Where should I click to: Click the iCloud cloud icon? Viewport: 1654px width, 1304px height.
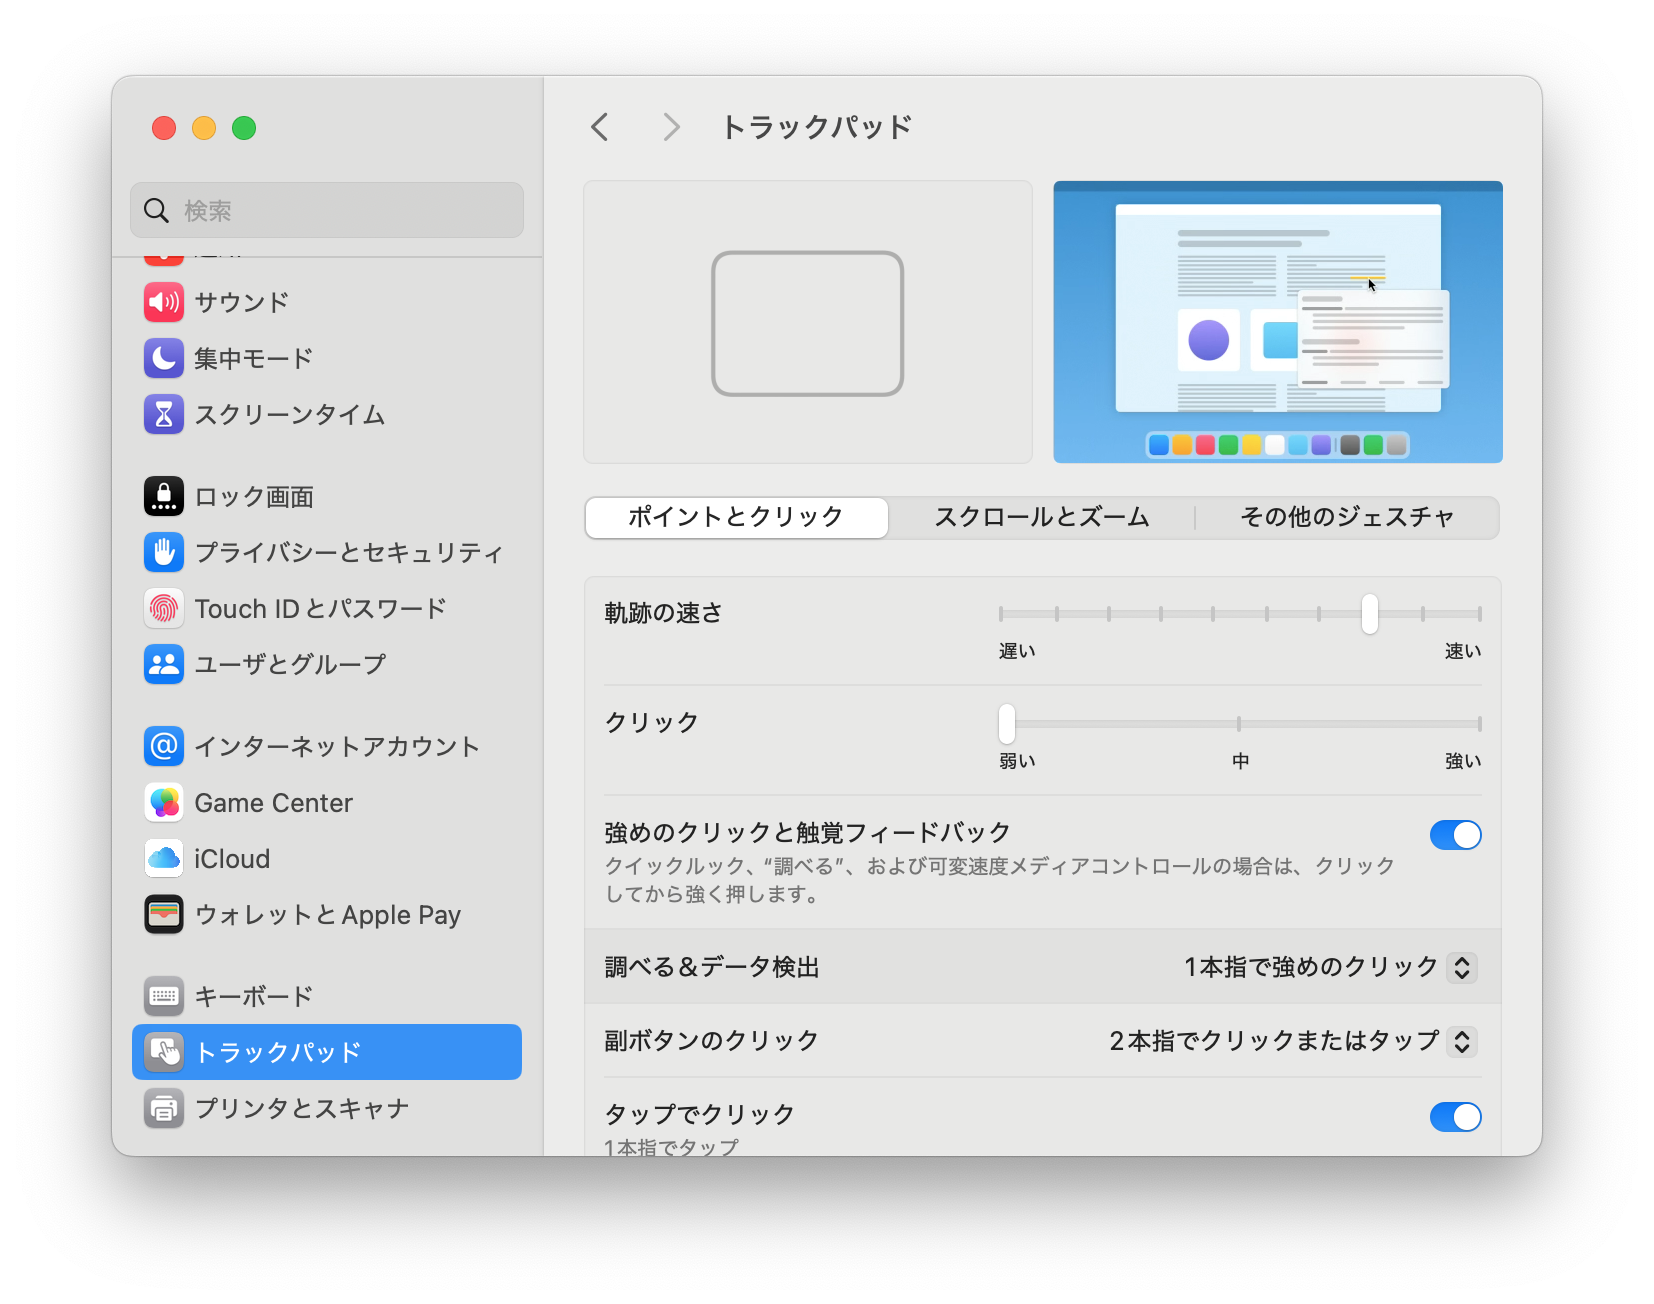tap(164, 858)
